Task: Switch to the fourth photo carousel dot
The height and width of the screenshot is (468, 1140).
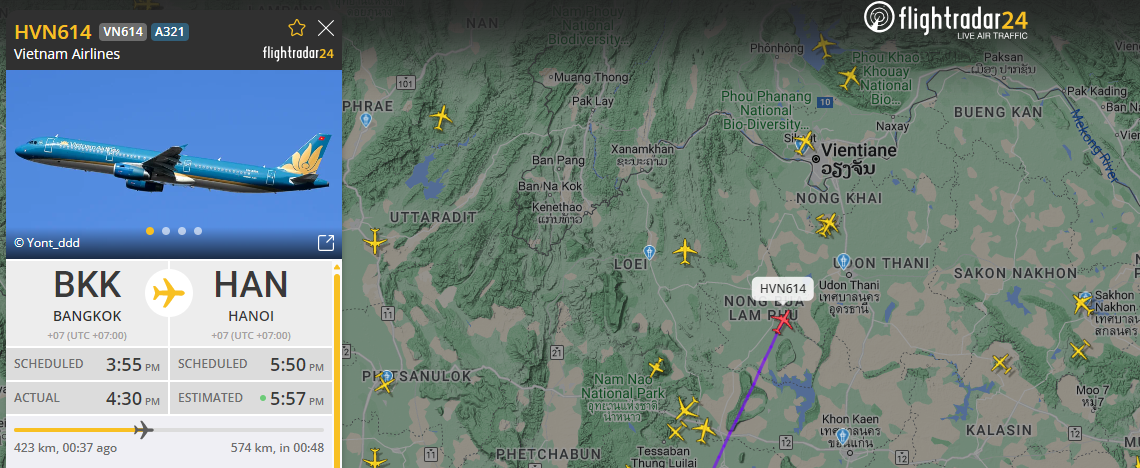Action: (198, 231)
